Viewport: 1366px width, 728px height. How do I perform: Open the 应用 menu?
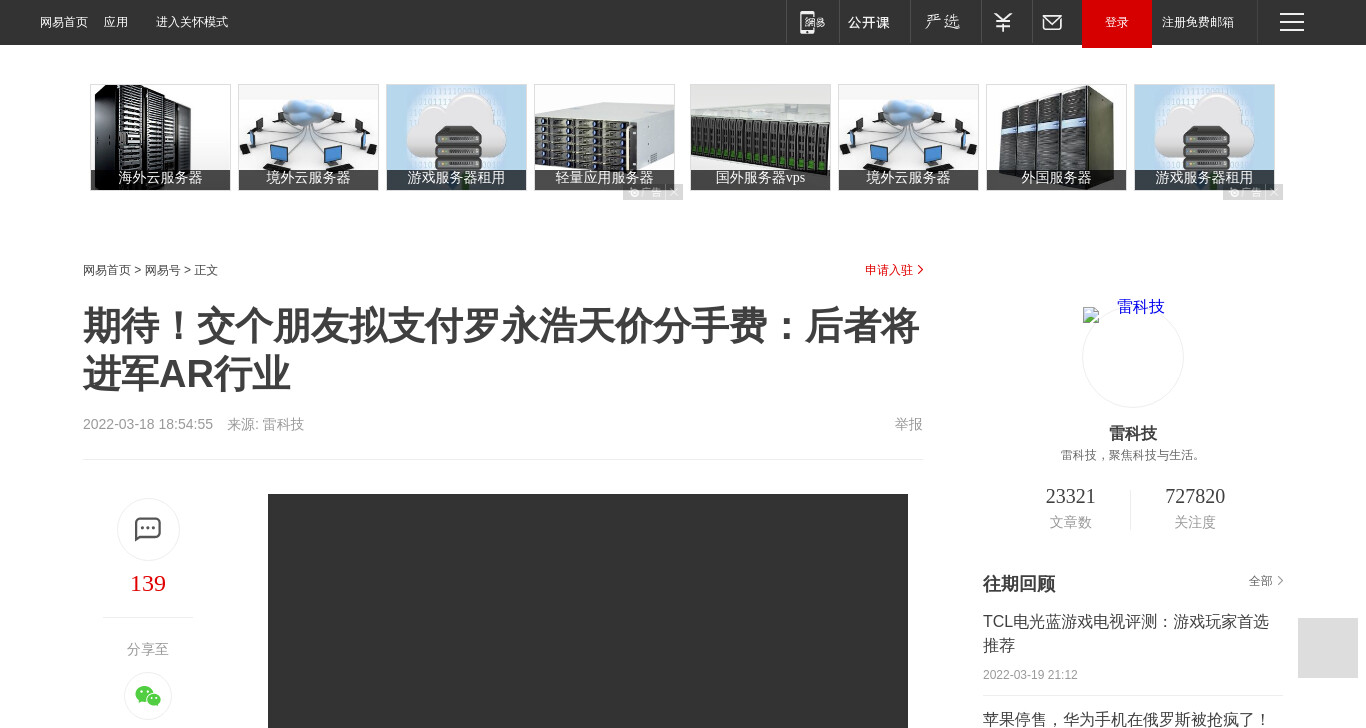pos(116,22)
